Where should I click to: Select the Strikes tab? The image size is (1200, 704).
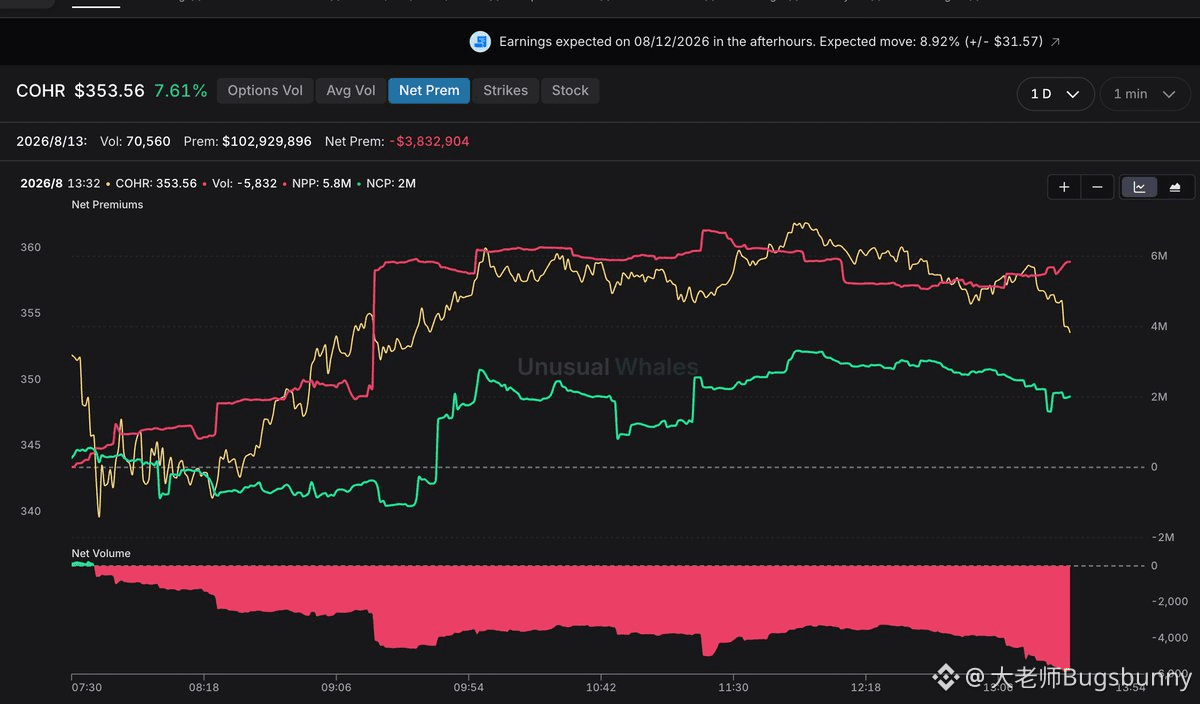click(505, 90)
